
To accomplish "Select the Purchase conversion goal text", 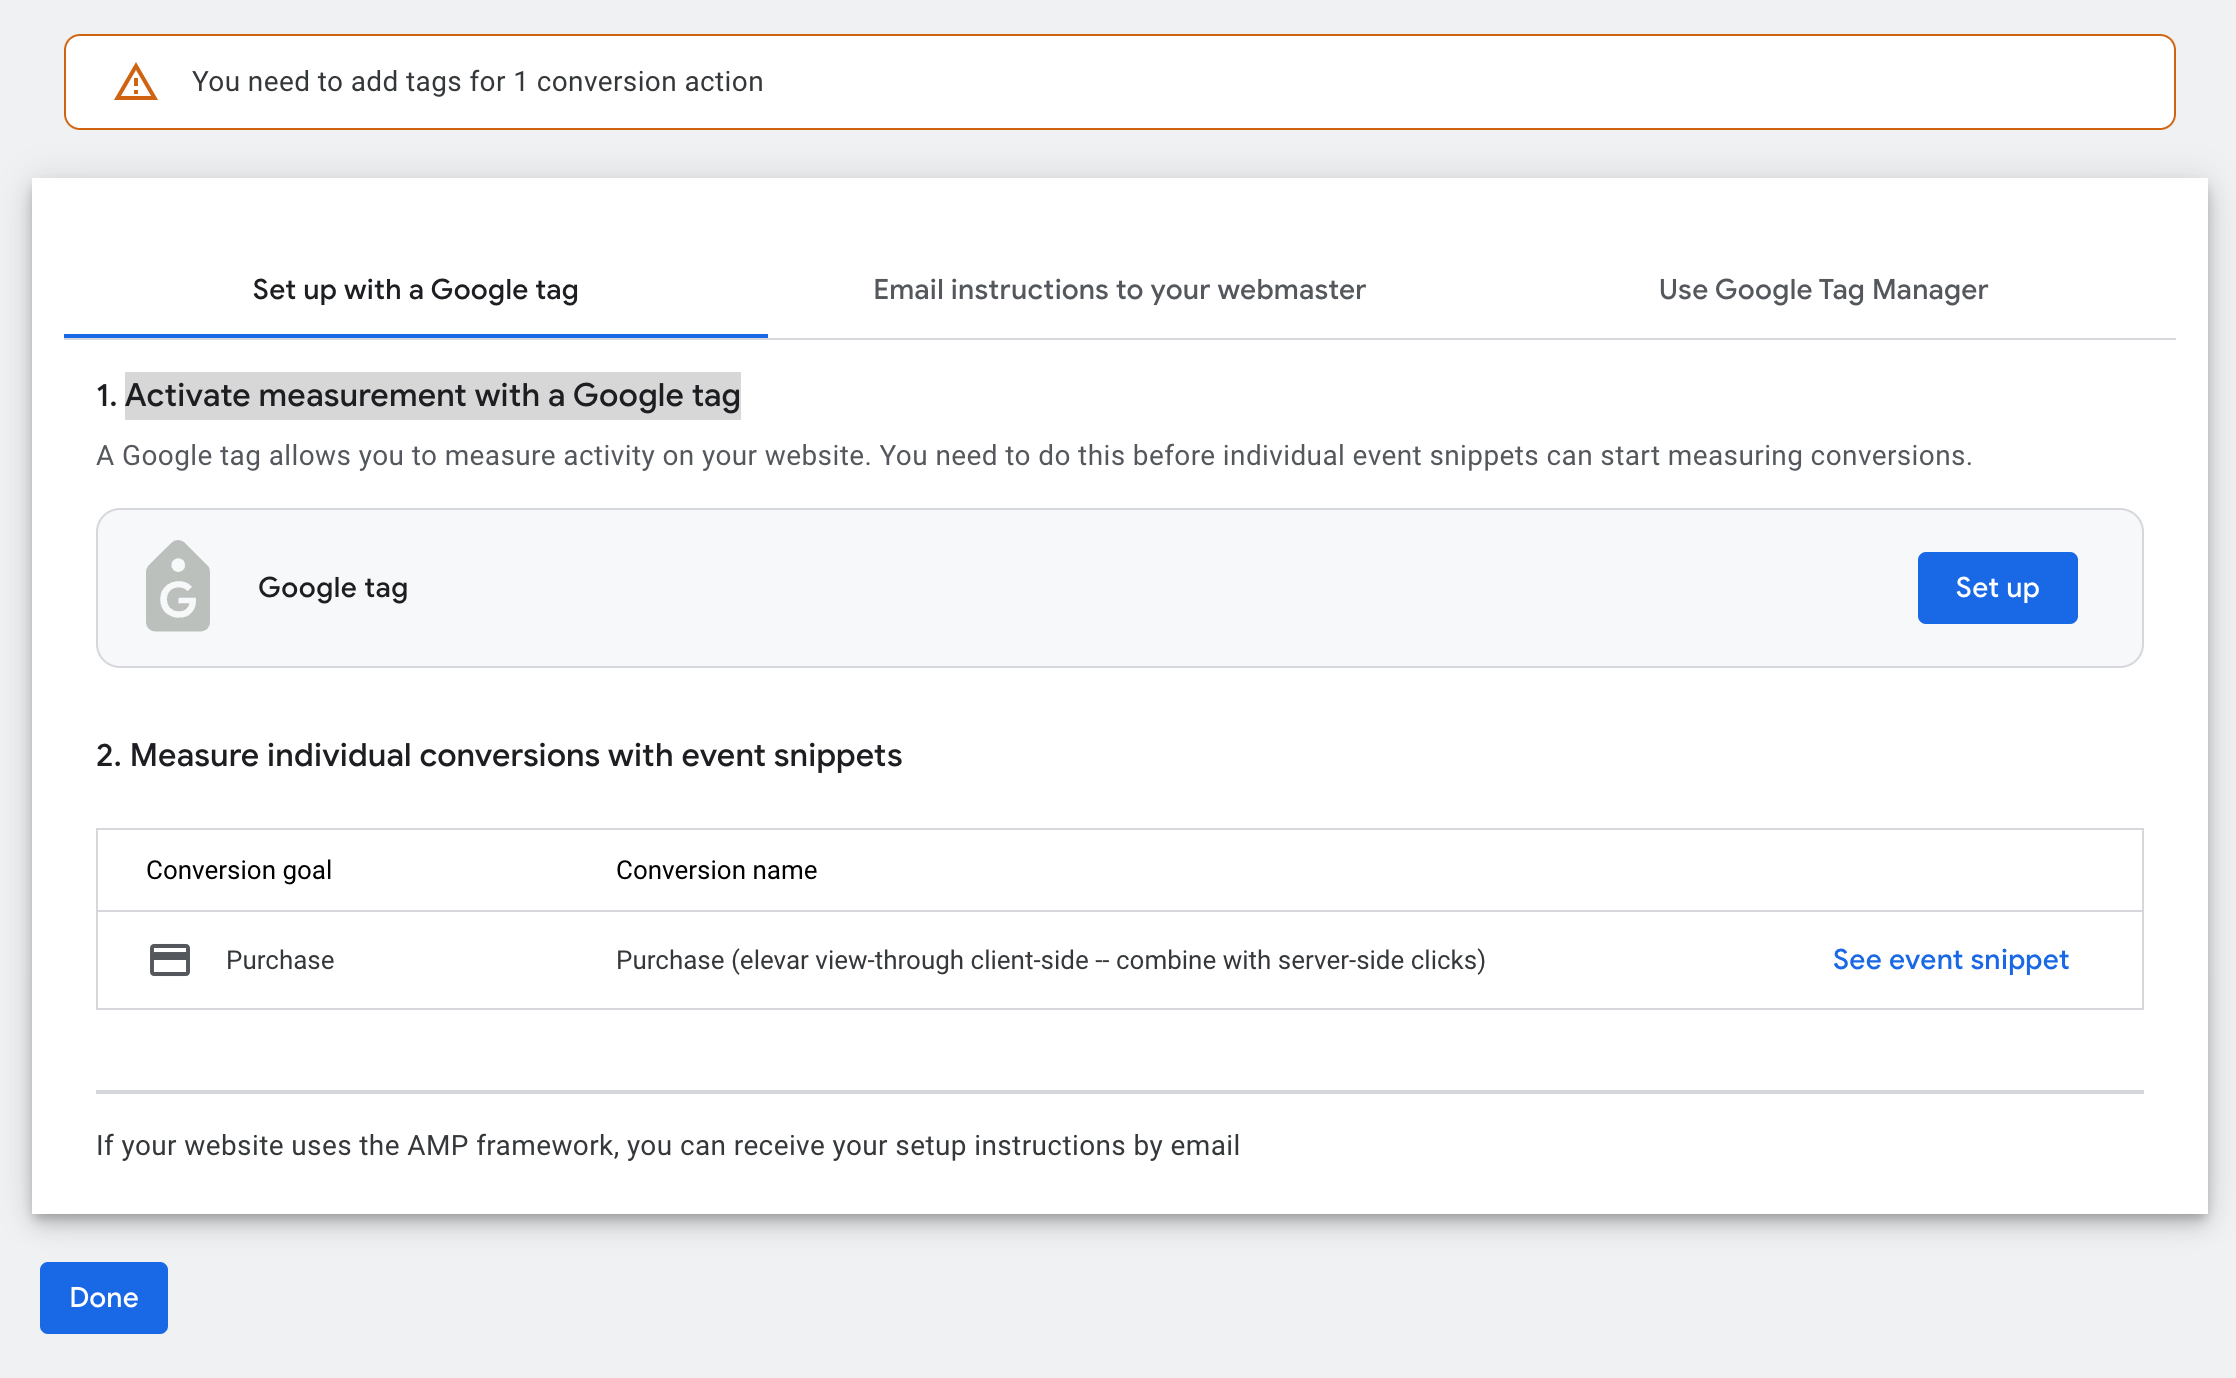I will [280, 960].
